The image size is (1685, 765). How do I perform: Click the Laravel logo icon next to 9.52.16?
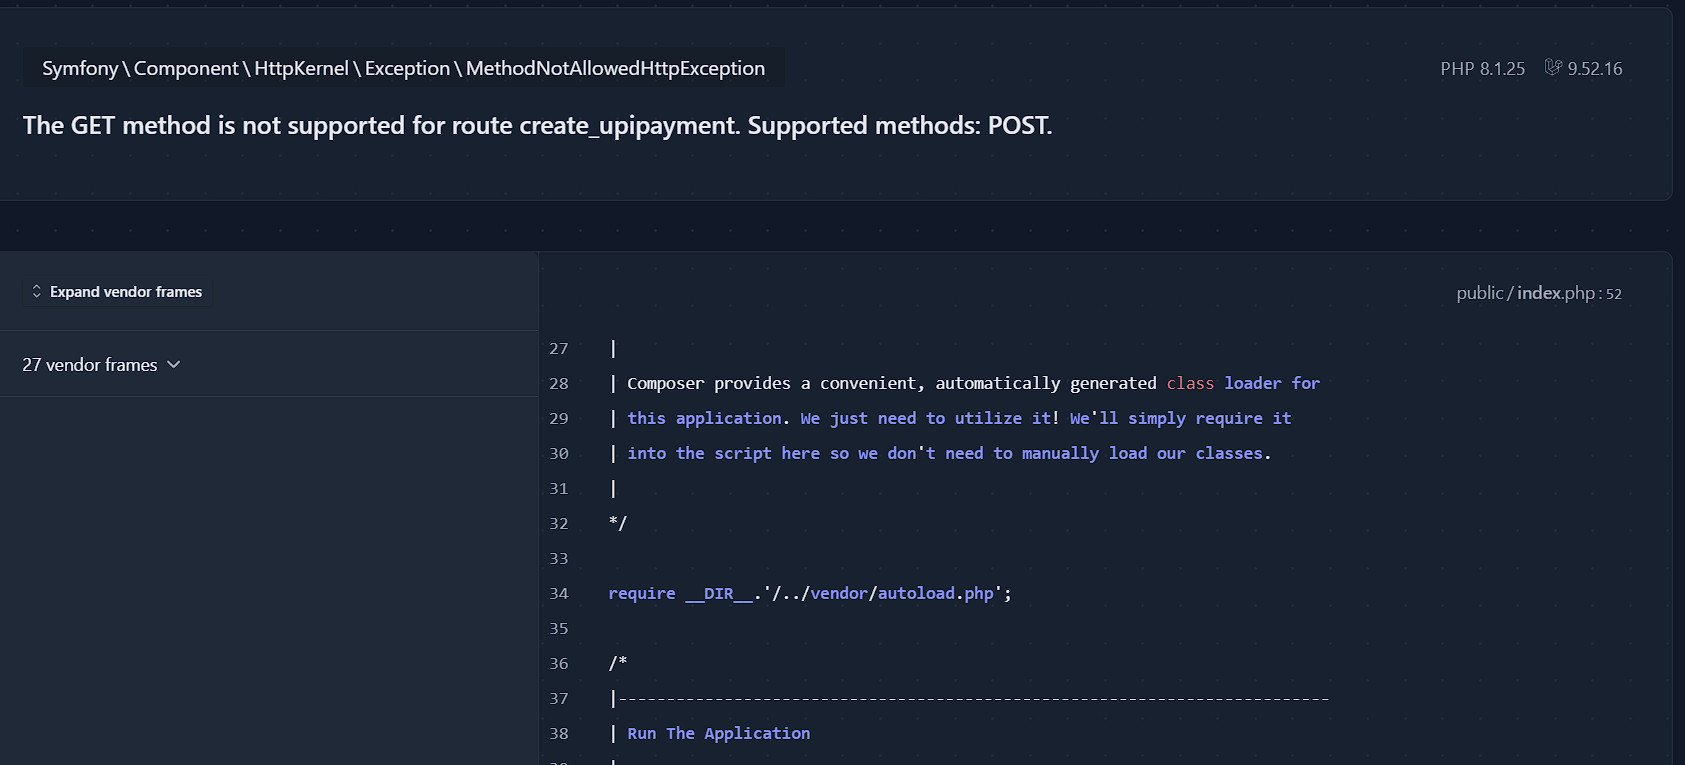1553,68
